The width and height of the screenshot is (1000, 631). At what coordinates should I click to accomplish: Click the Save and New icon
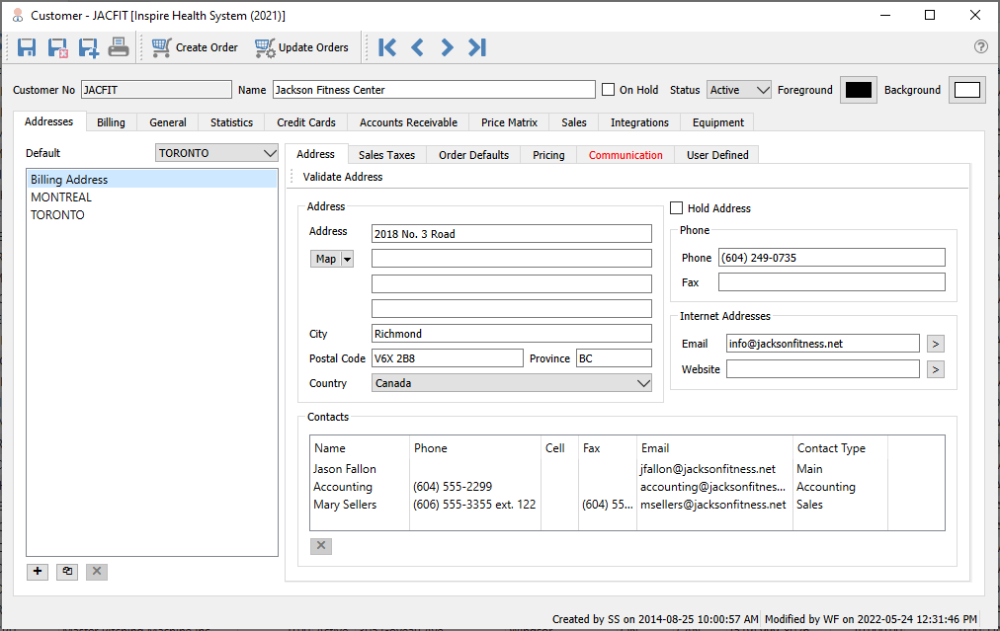click(x=88, y=47)
